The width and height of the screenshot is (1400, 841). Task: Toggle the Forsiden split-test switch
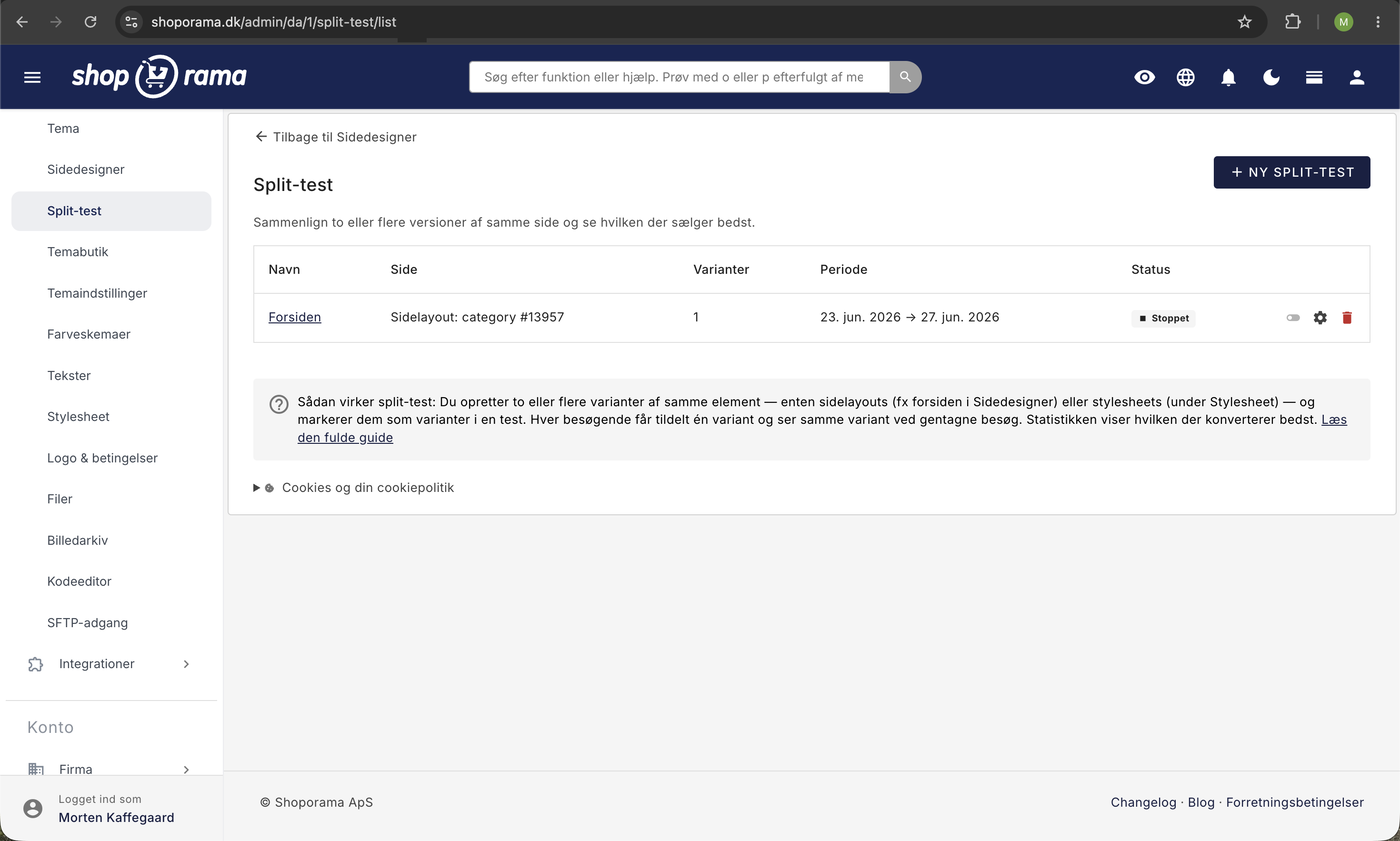1293,317
